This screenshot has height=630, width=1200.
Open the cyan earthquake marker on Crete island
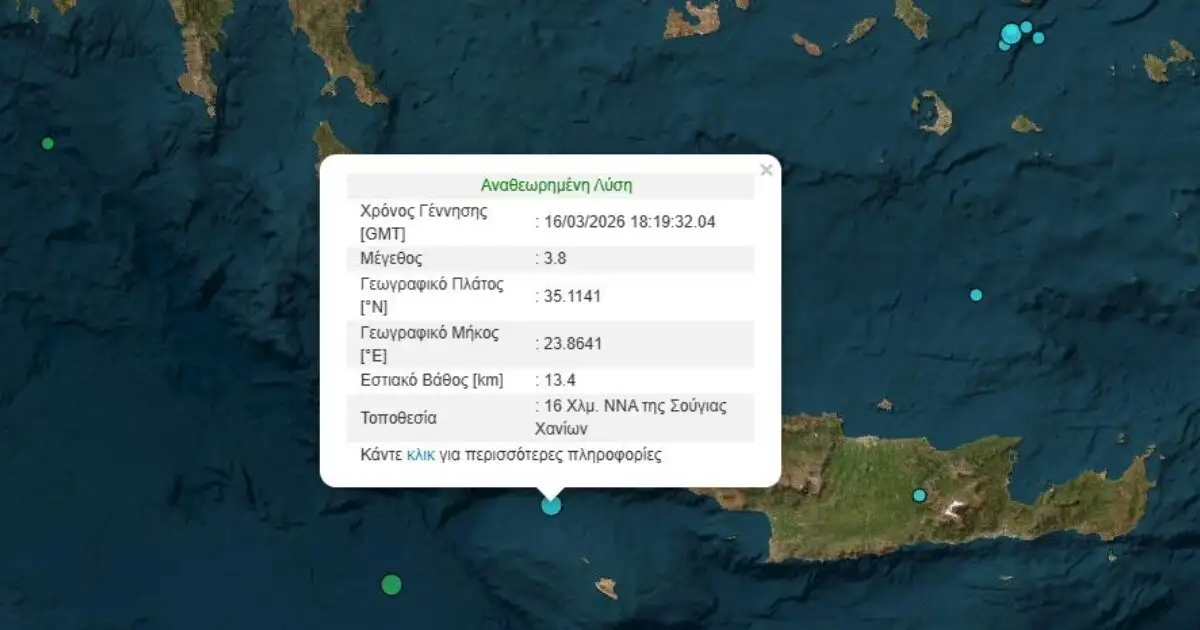tap(919, 495)
